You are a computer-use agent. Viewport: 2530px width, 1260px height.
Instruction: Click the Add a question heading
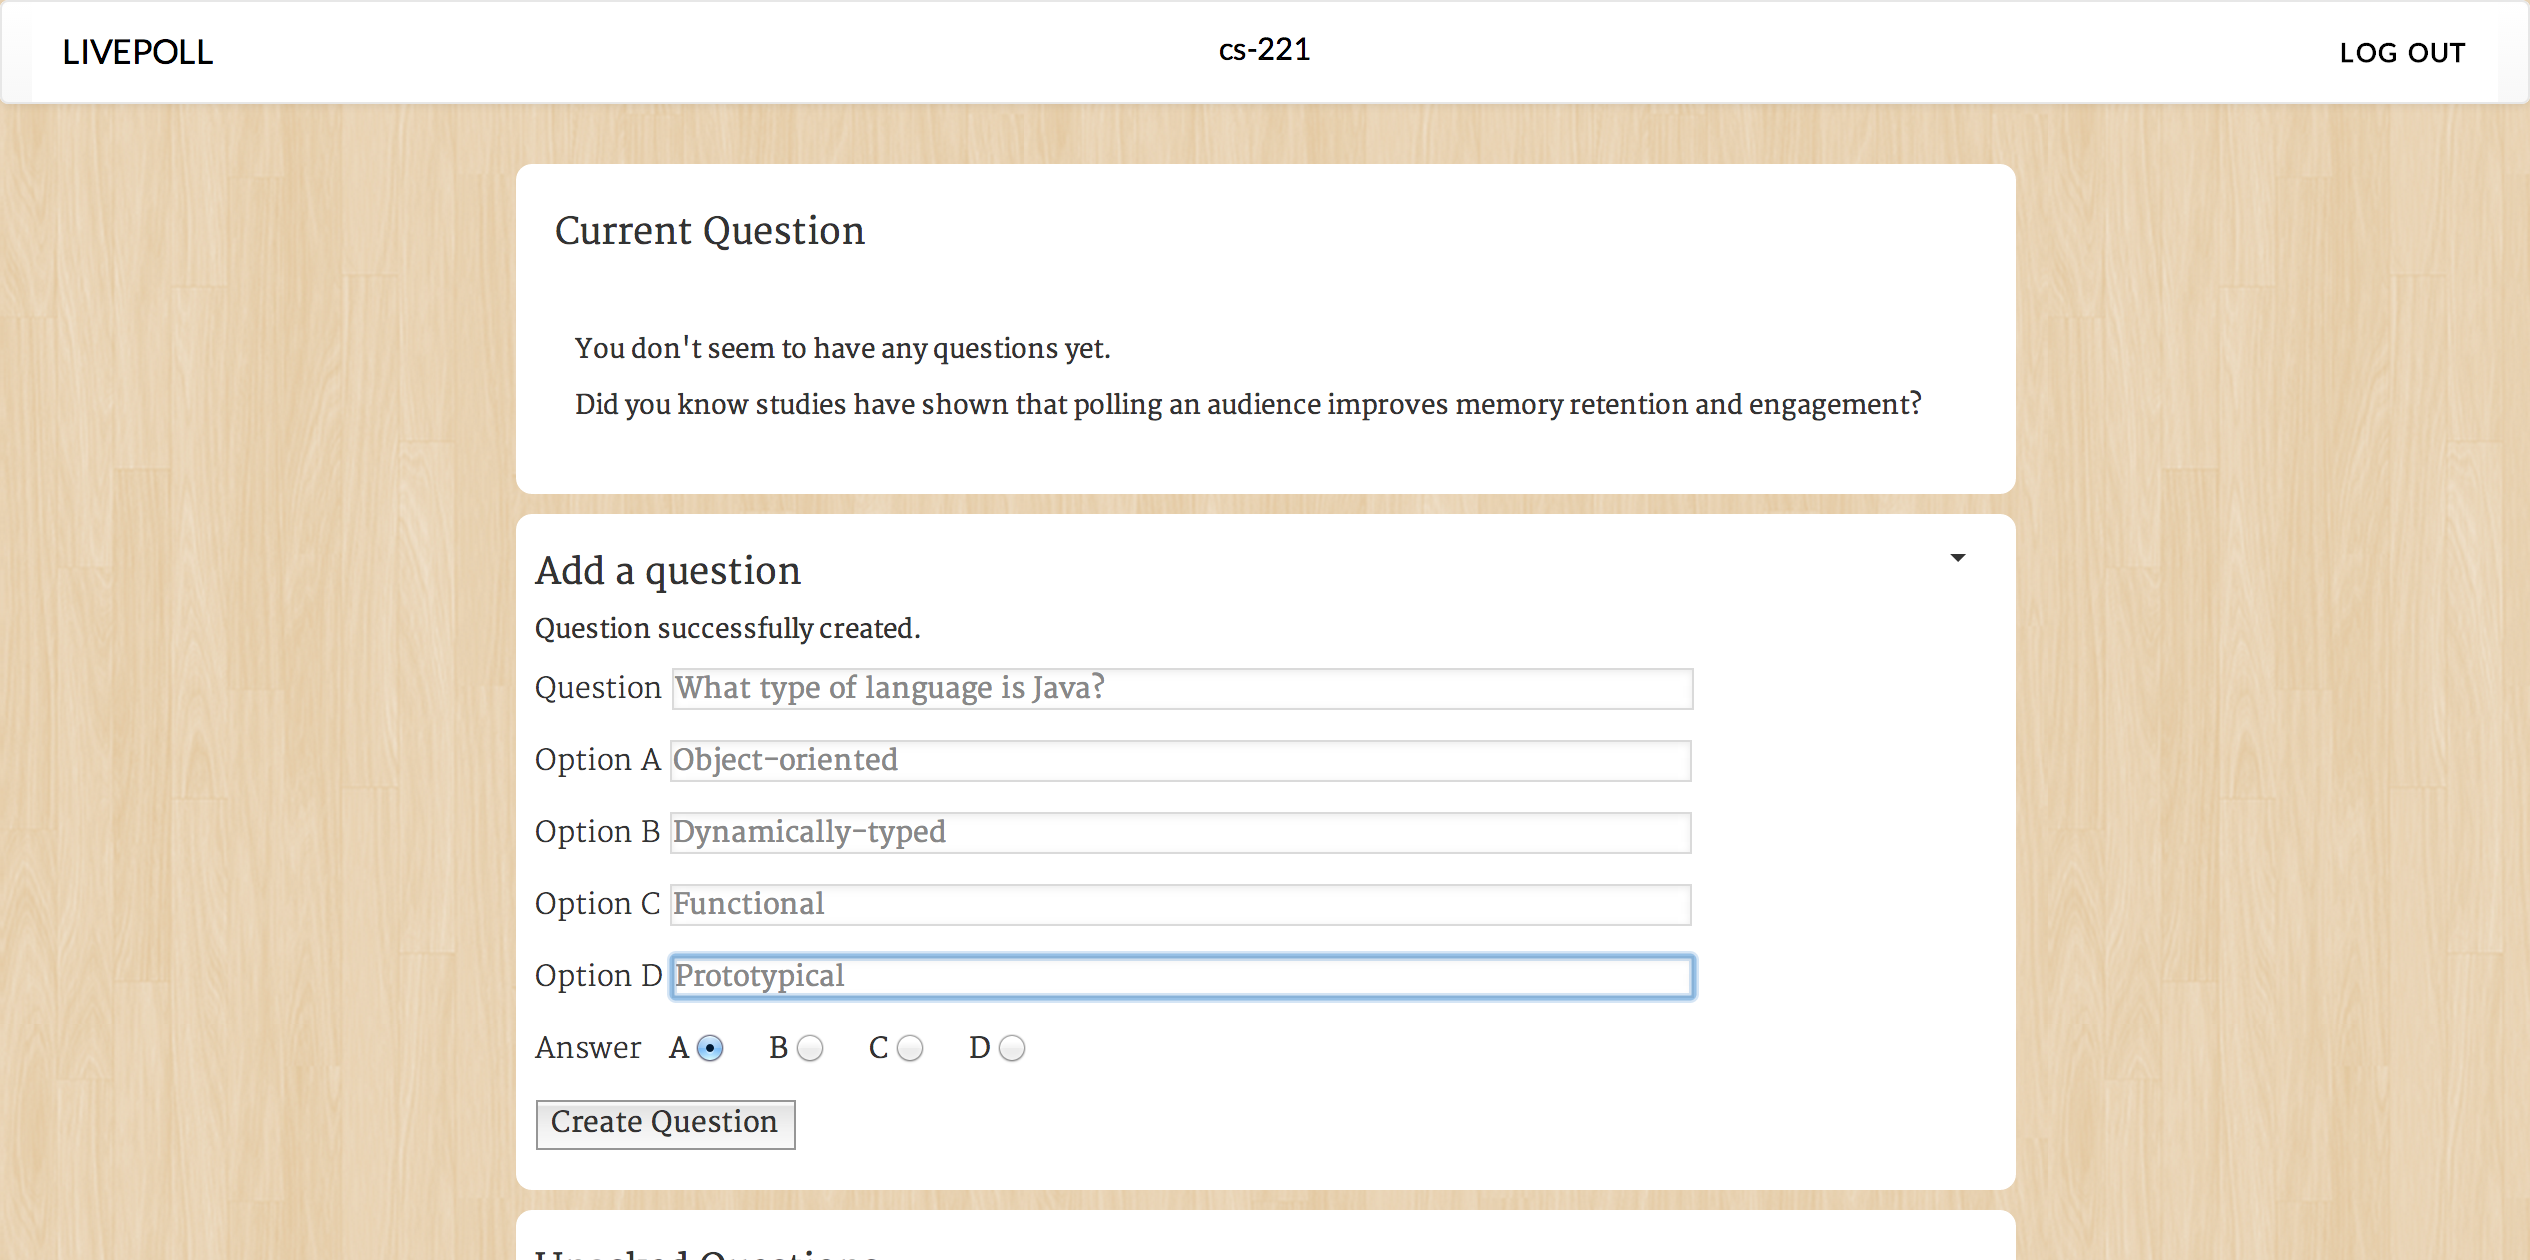click(x=668, y=571)
